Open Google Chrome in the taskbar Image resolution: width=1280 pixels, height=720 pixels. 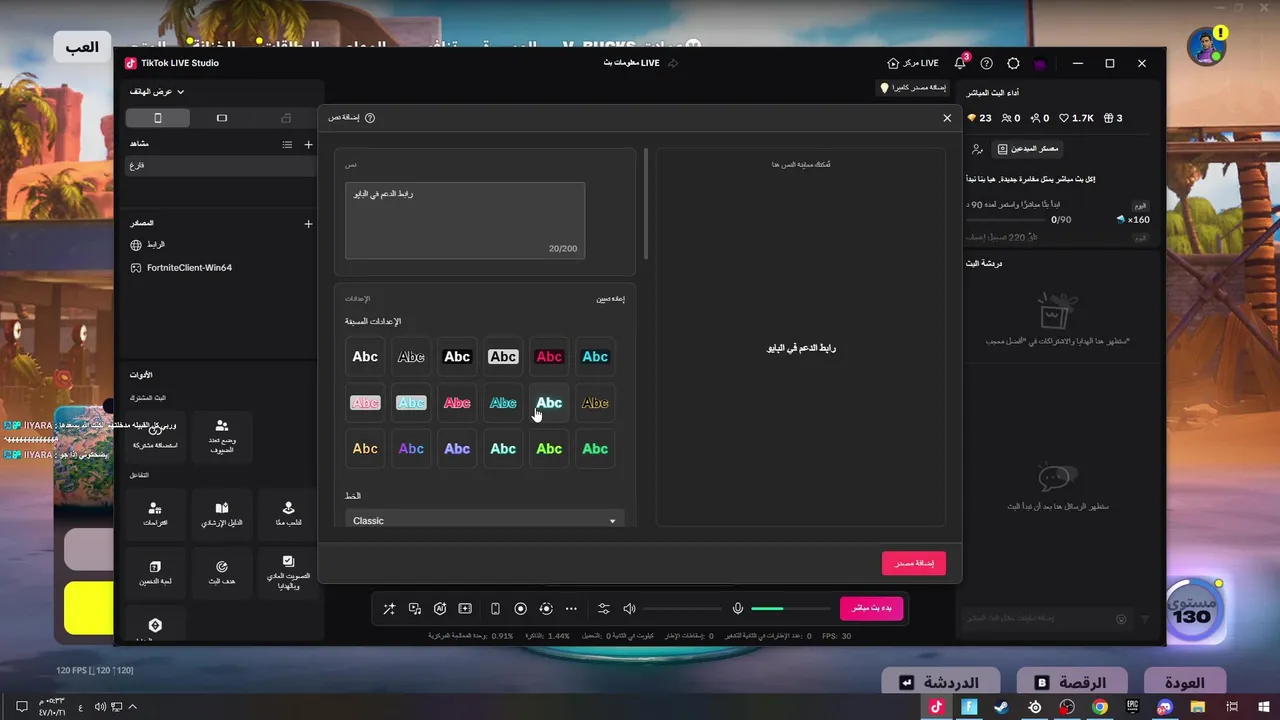pos(1100,707)
